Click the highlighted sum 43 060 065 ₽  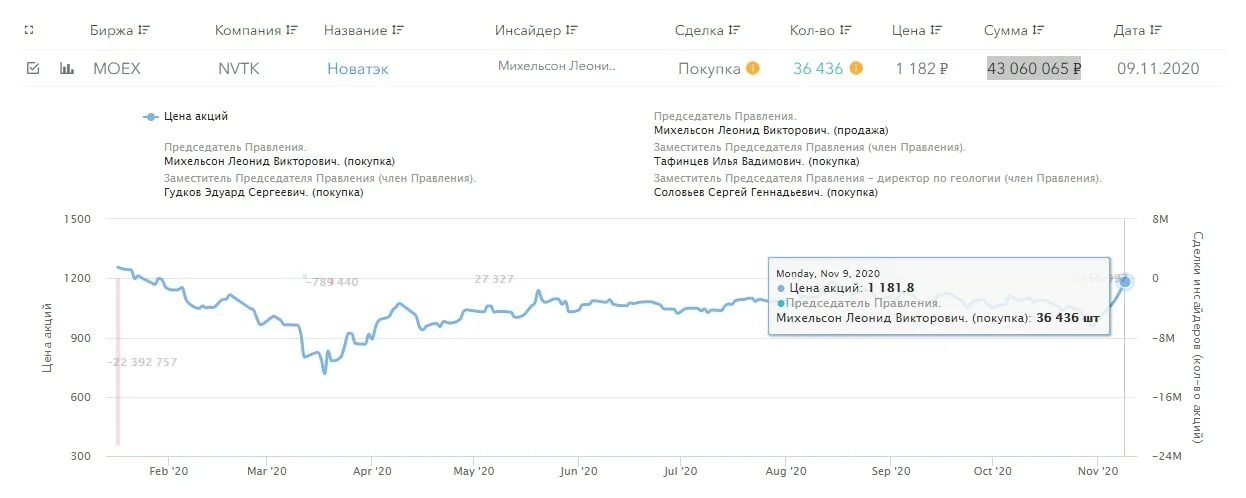pos(1034,69)
